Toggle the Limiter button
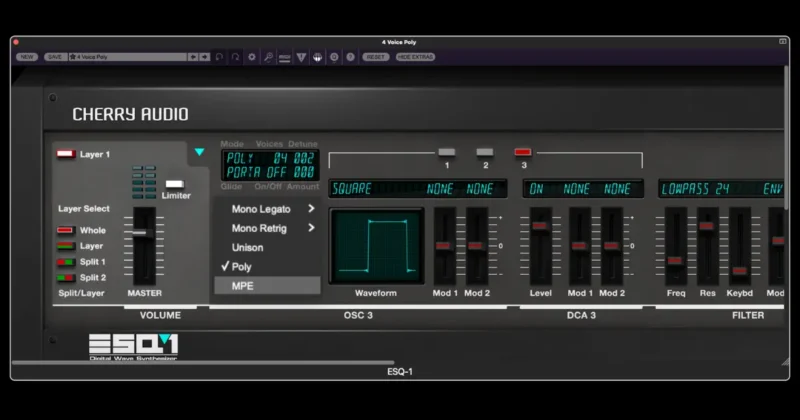This screenshot has width=800, height=420. (174, 184)
